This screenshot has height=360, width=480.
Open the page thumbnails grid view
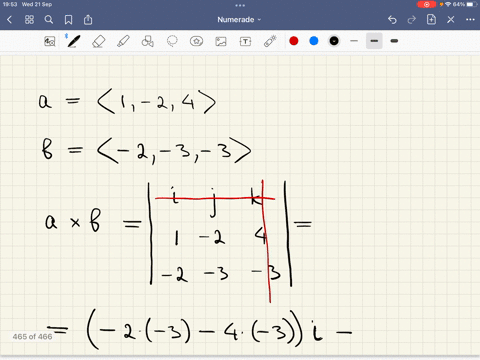click(29, 20)
